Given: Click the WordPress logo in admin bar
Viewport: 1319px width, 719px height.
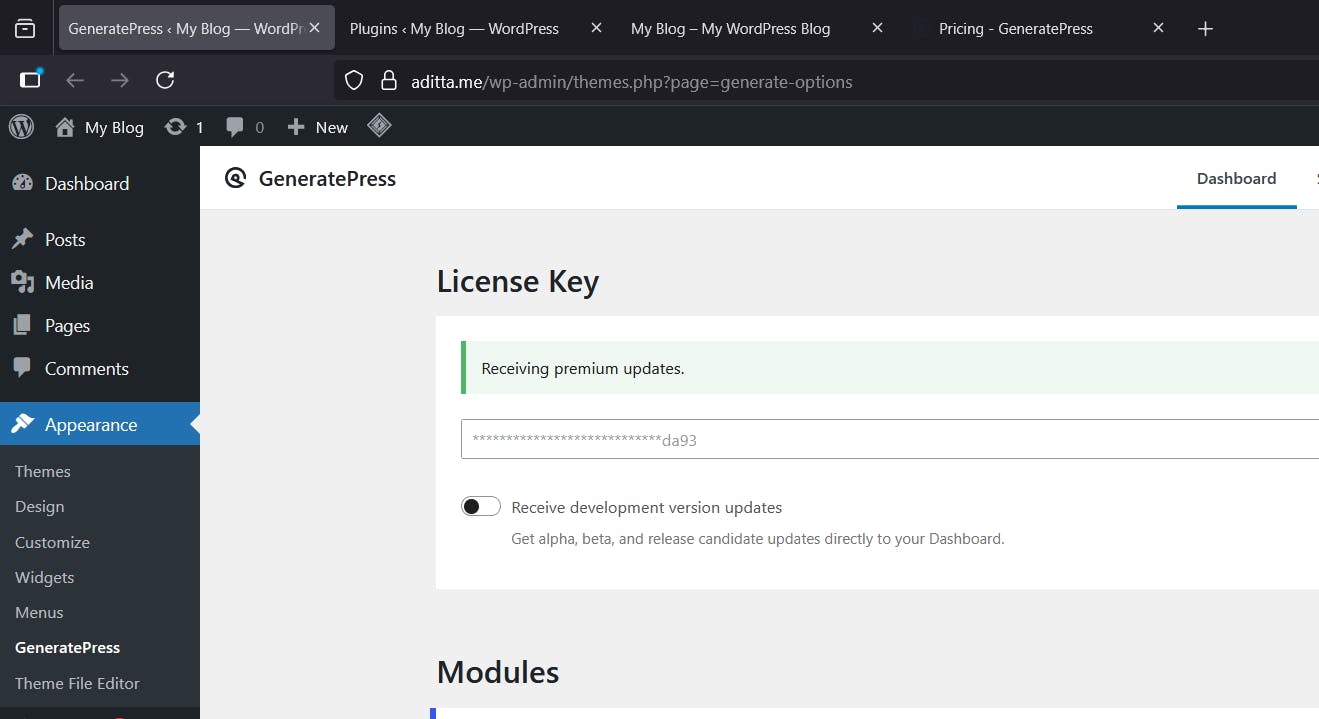Looking at the screenshot, I should (21, 127).
